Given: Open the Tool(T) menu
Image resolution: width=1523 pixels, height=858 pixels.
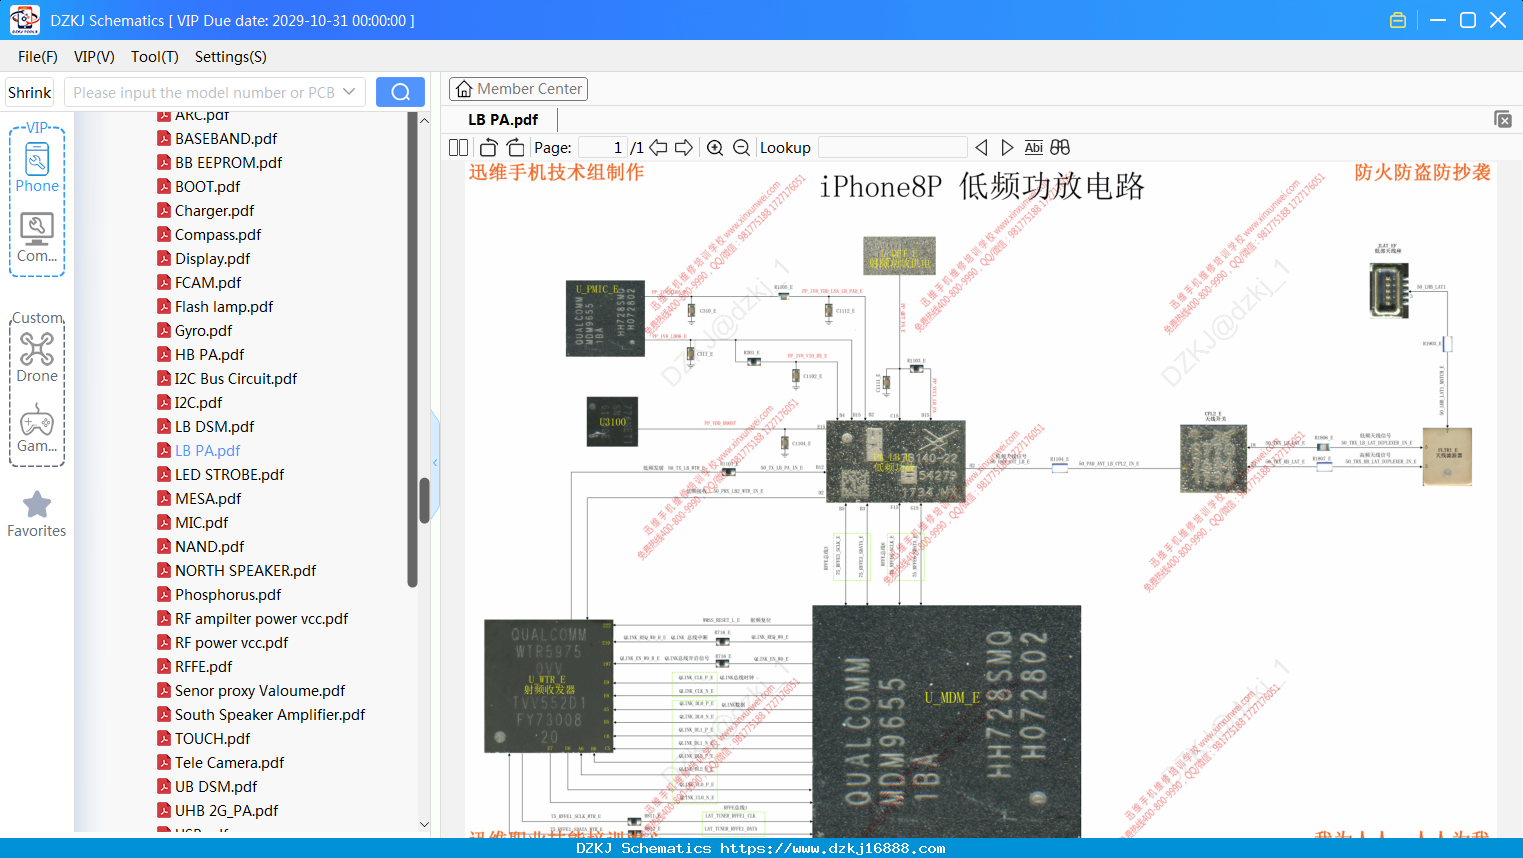Looking at the screenshot, I should (x=155, y=57).
